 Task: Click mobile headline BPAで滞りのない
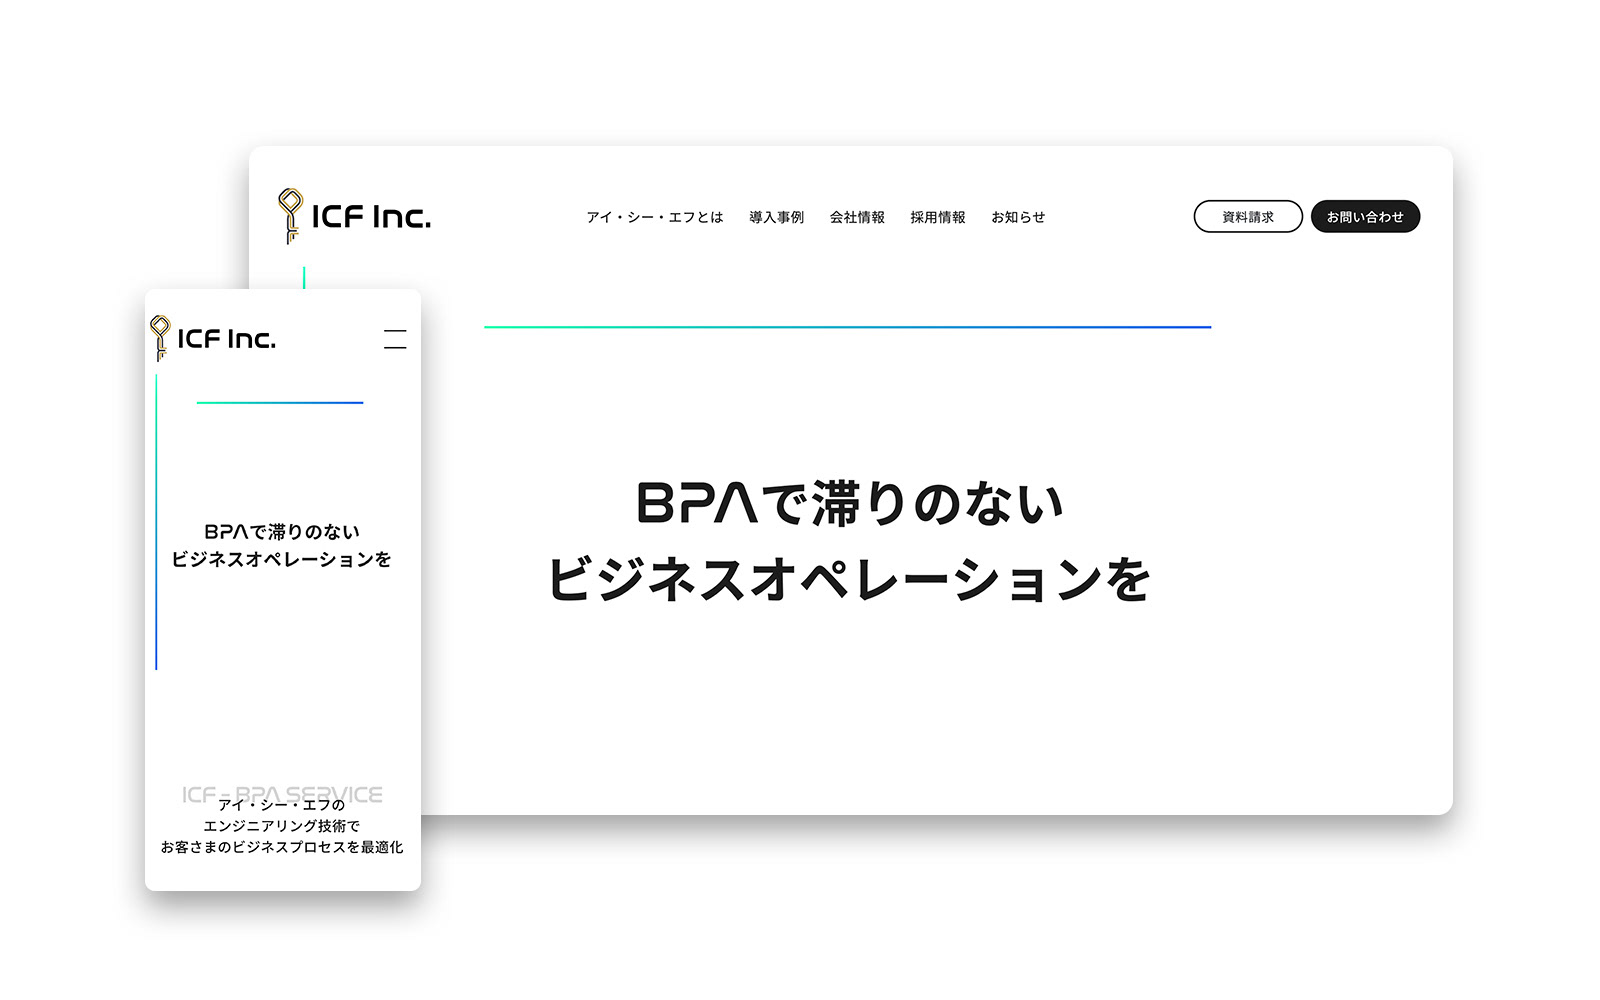tap(282, 531)
